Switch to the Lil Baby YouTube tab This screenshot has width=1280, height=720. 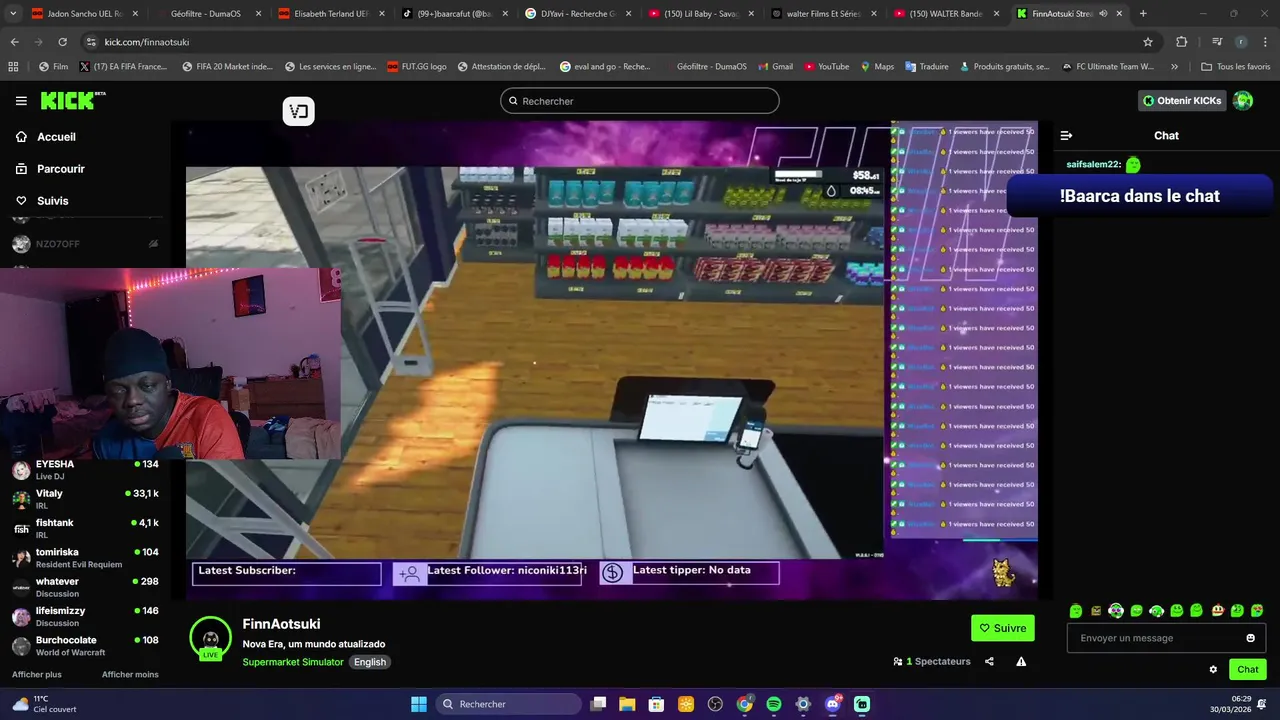[702, 14]
